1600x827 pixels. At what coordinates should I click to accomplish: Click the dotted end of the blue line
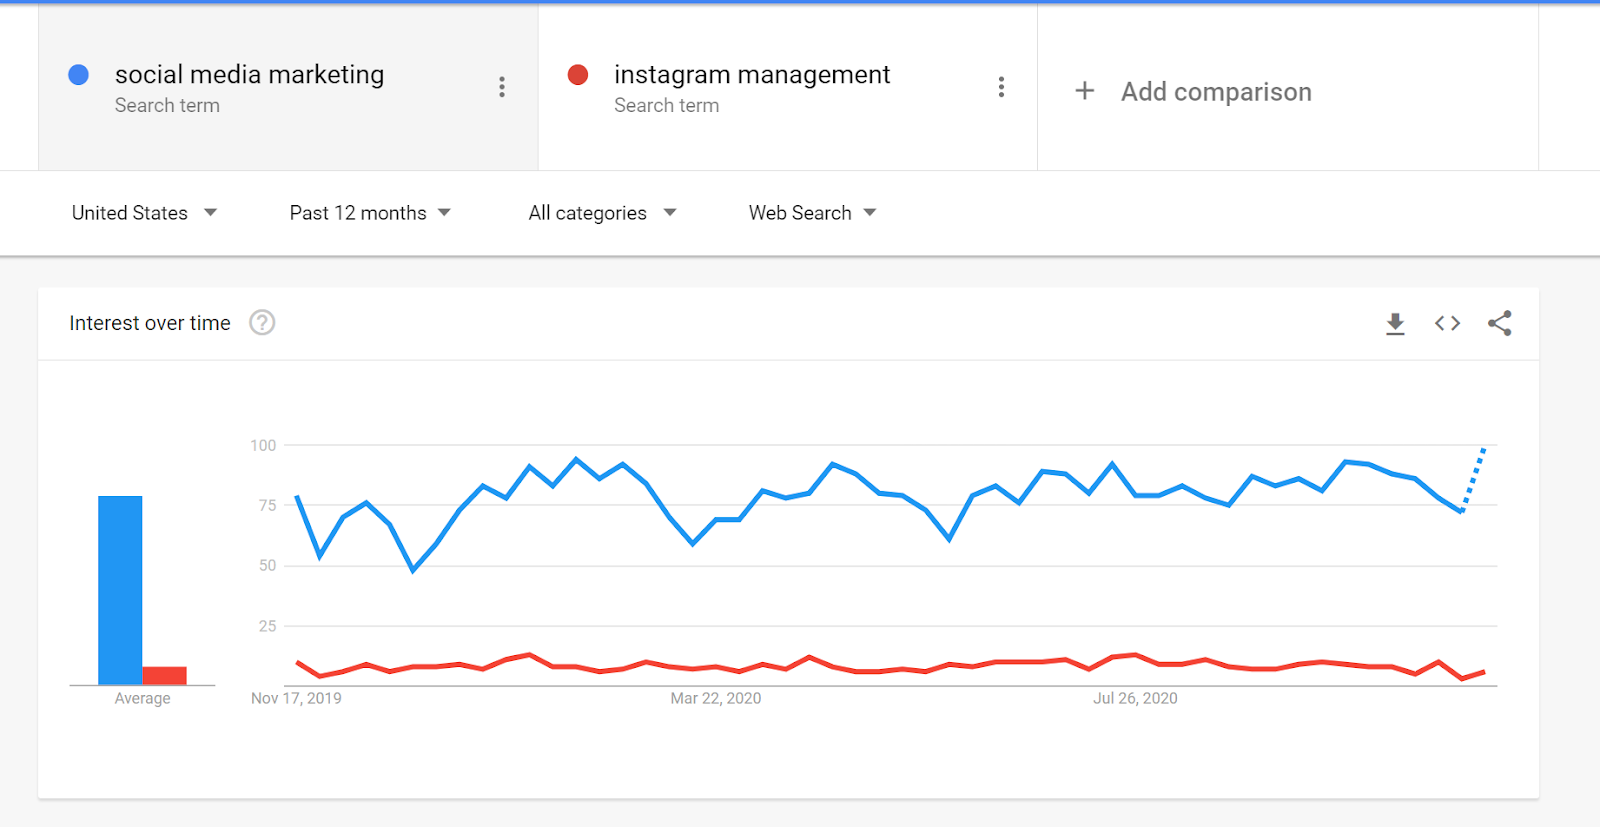(1474, 479)
